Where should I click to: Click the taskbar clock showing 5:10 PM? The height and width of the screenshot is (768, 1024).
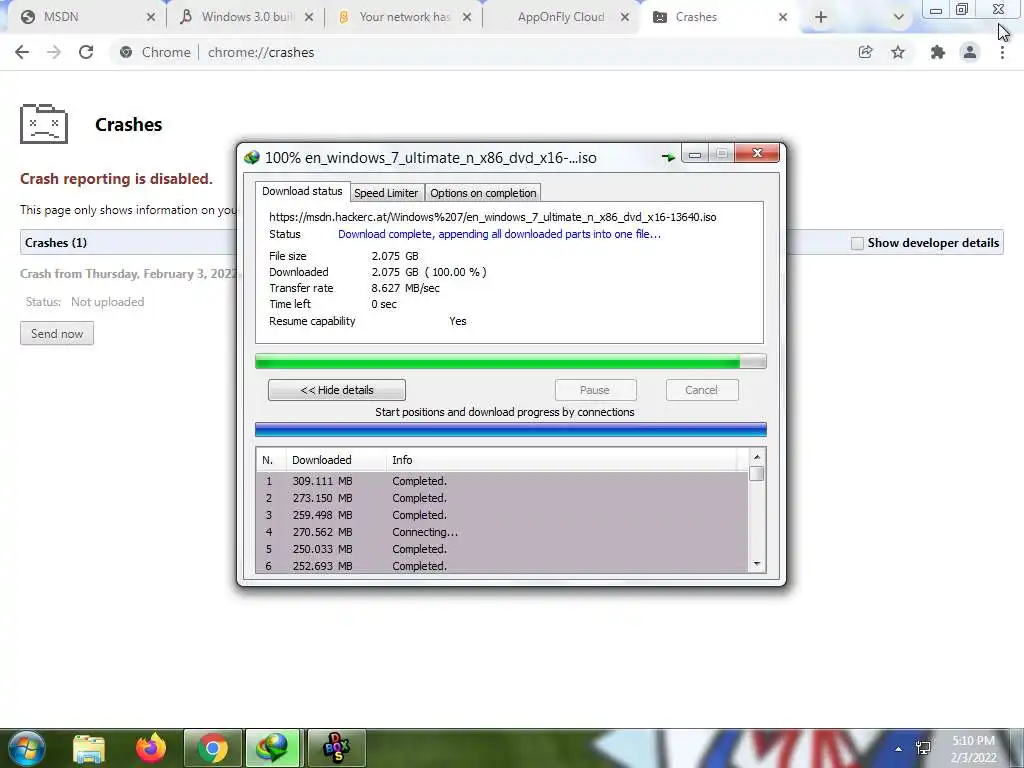point(973,749)
